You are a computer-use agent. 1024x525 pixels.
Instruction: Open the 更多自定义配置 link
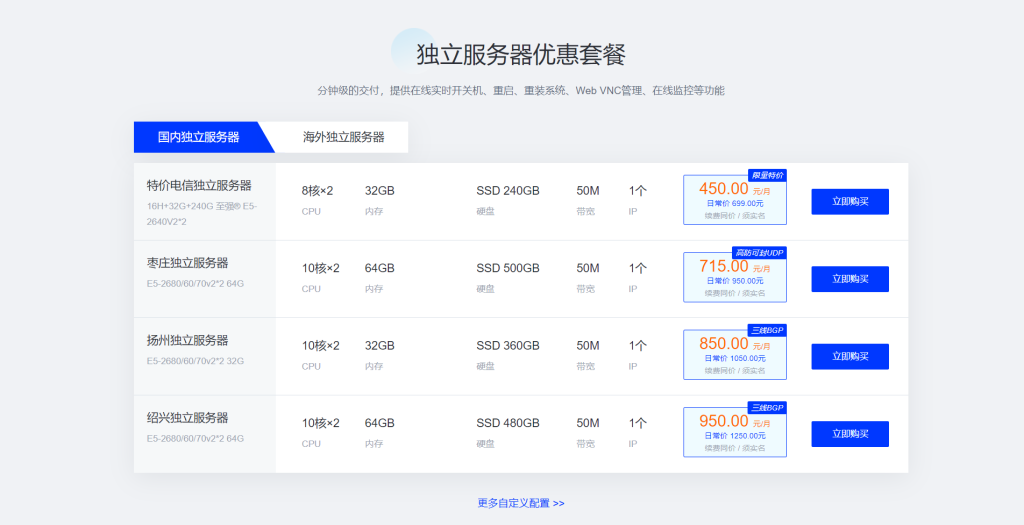(x=520, y=503)
